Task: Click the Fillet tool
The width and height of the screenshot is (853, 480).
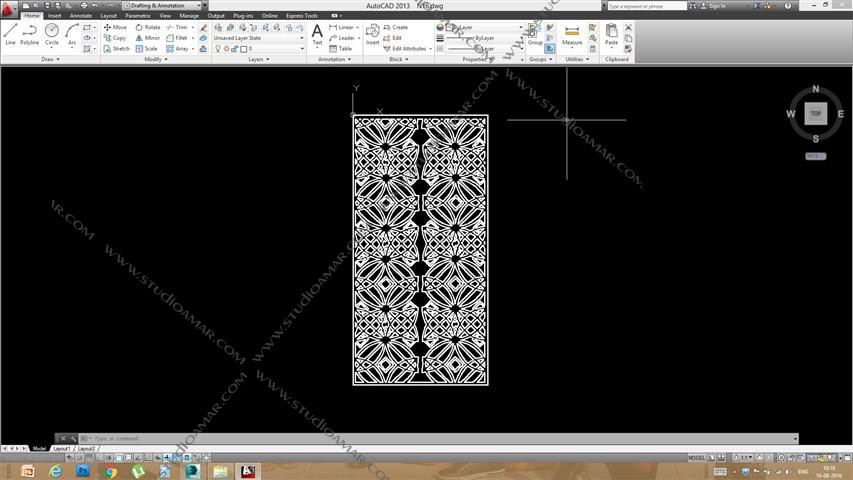Action: pyautogui.click(x=176, y=38)
